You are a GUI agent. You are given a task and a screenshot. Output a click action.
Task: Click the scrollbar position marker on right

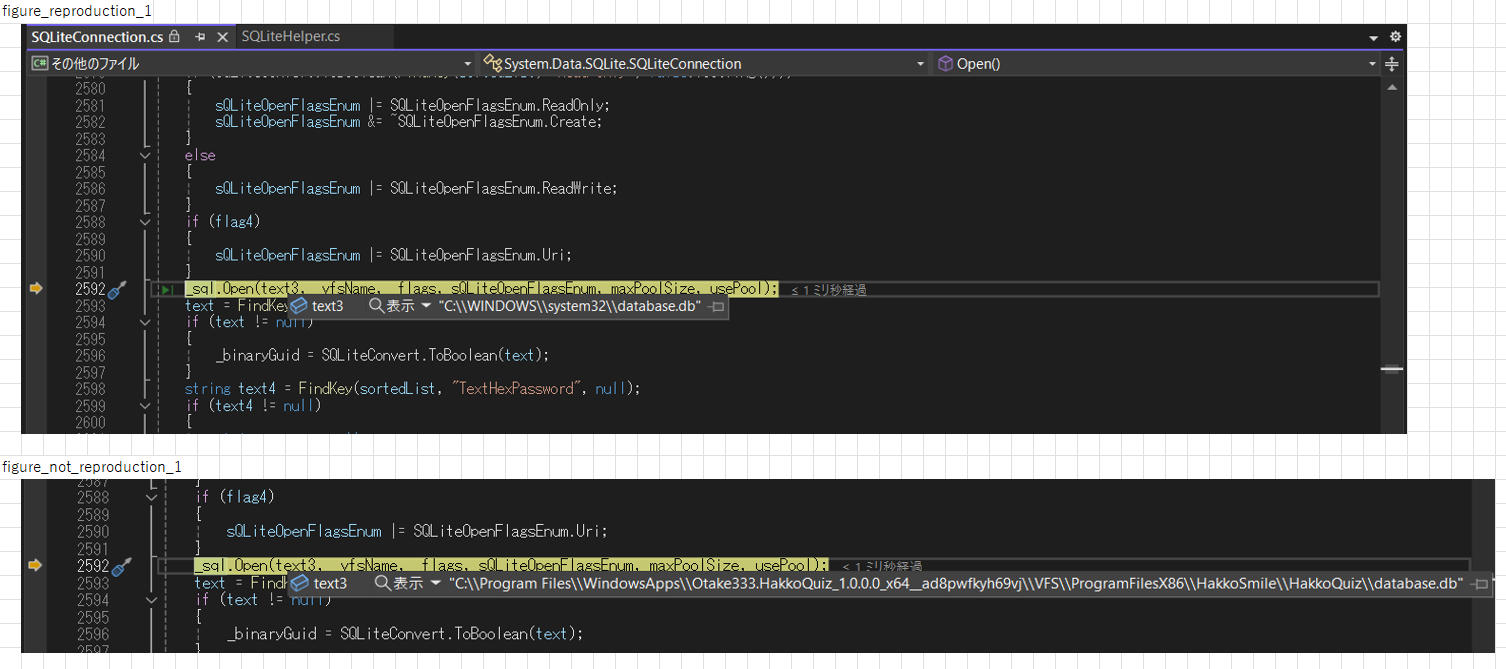pos(1392,369)
